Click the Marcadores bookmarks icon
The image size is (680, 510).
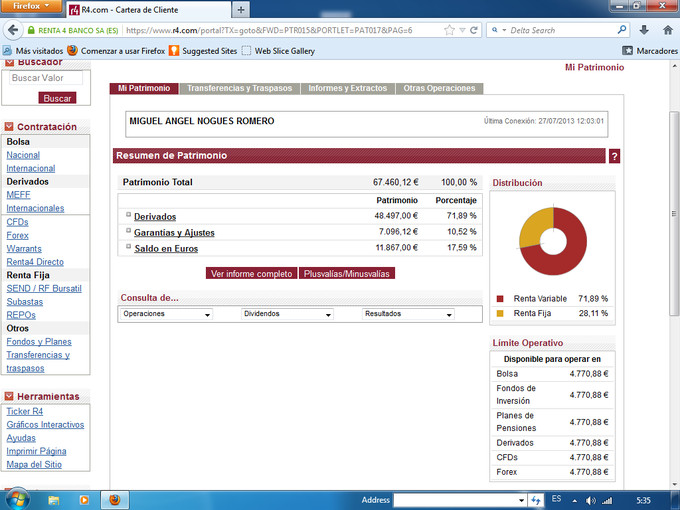[628, 50]
